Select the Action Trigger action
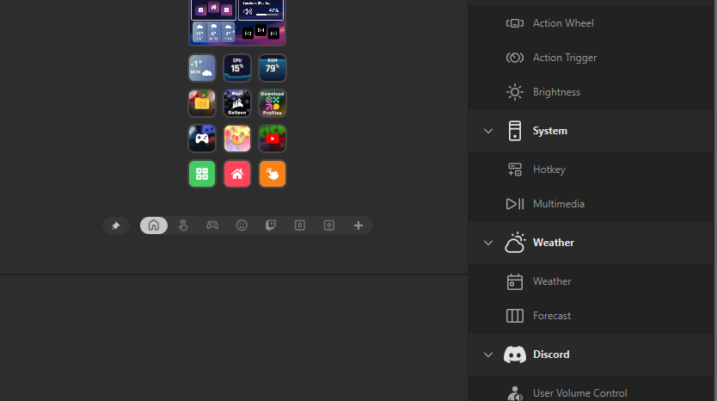 565,58
